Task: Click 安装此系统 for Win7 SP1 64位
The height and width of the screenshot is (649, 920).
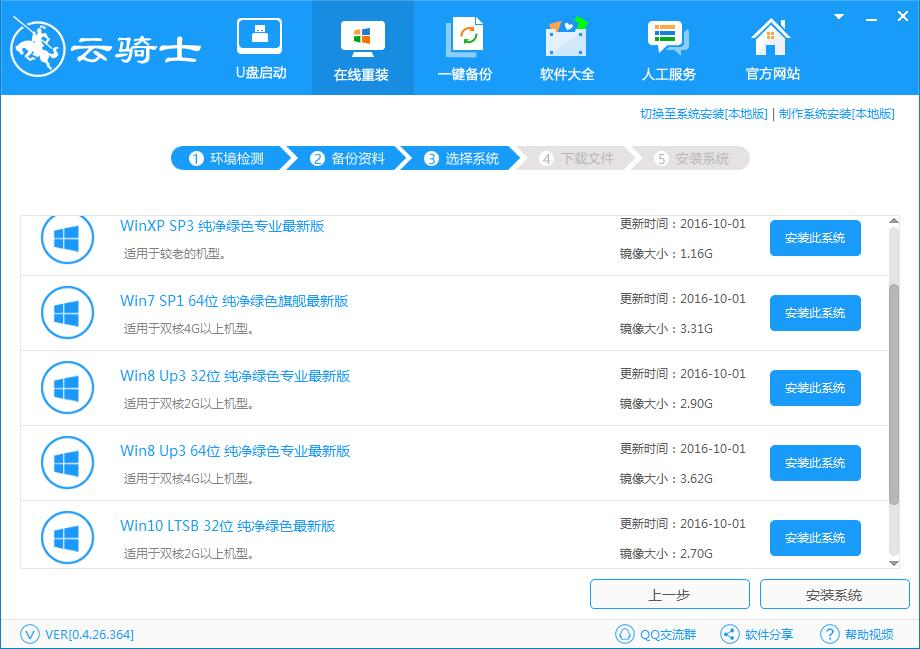Action: (x=815, y=313)
